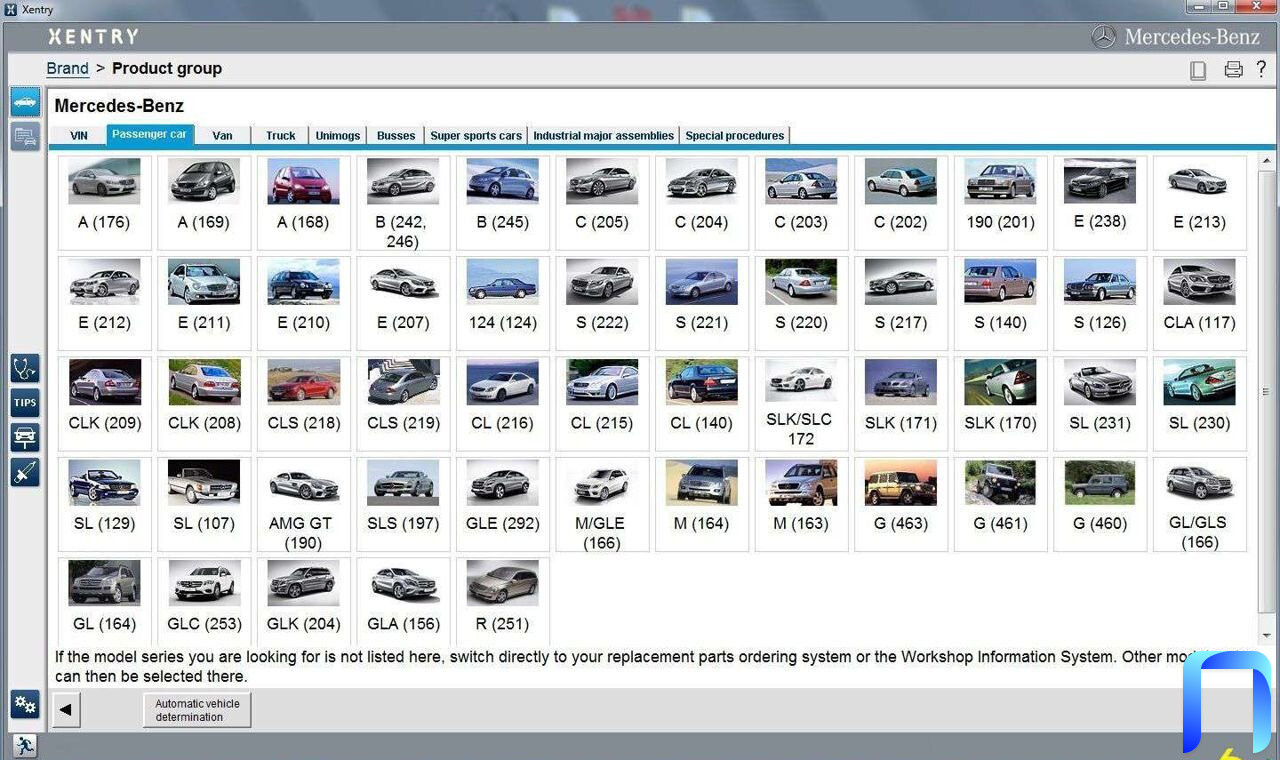Select the AMG GT (190) model
The image size is (1280, 760).
click(303, 504)
